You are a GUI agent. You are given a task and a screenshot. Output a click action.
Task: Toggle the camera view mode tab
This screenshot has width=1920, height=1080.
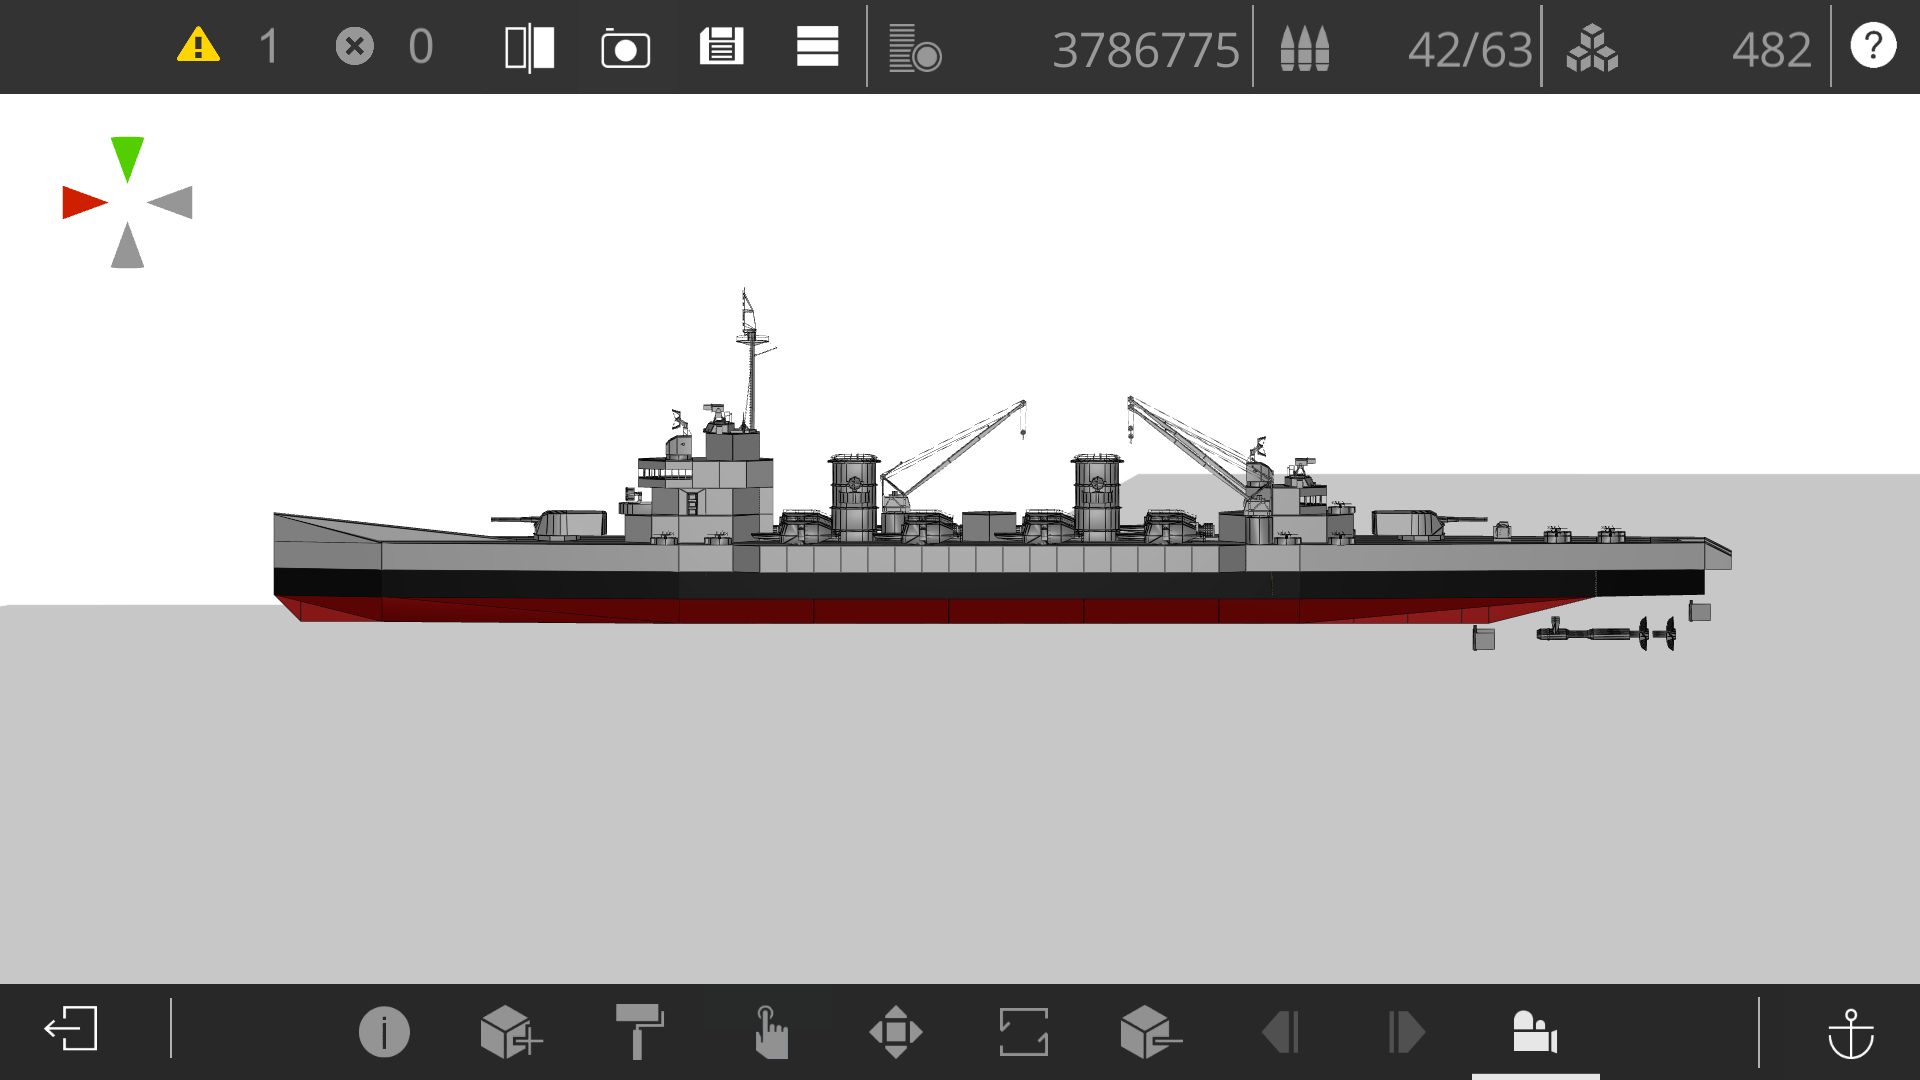coord(1535,1031)
